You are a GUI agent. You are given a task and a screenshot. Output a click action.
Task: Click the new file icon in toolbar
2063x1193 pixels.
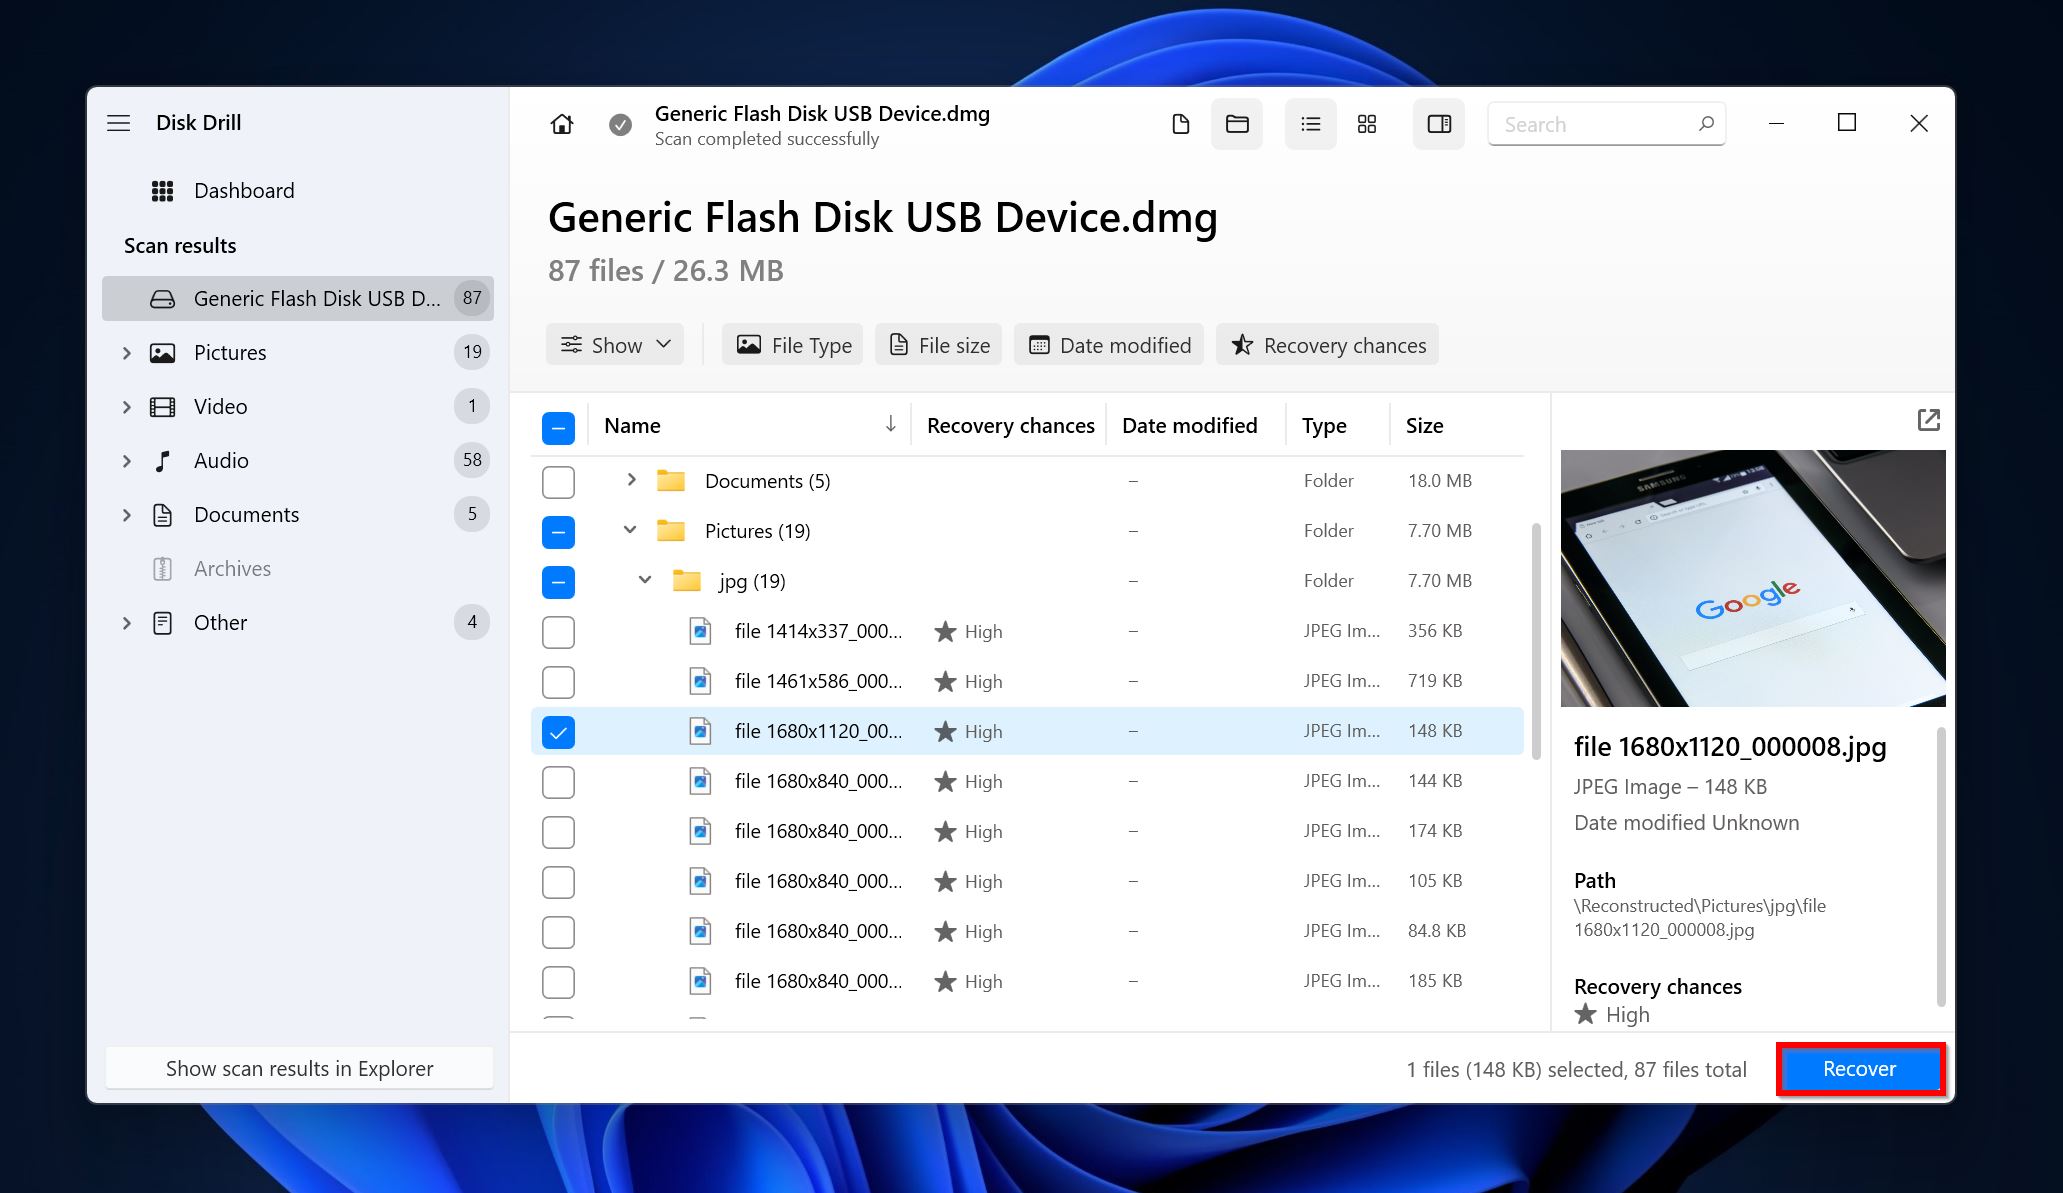tap(1180, 125)
